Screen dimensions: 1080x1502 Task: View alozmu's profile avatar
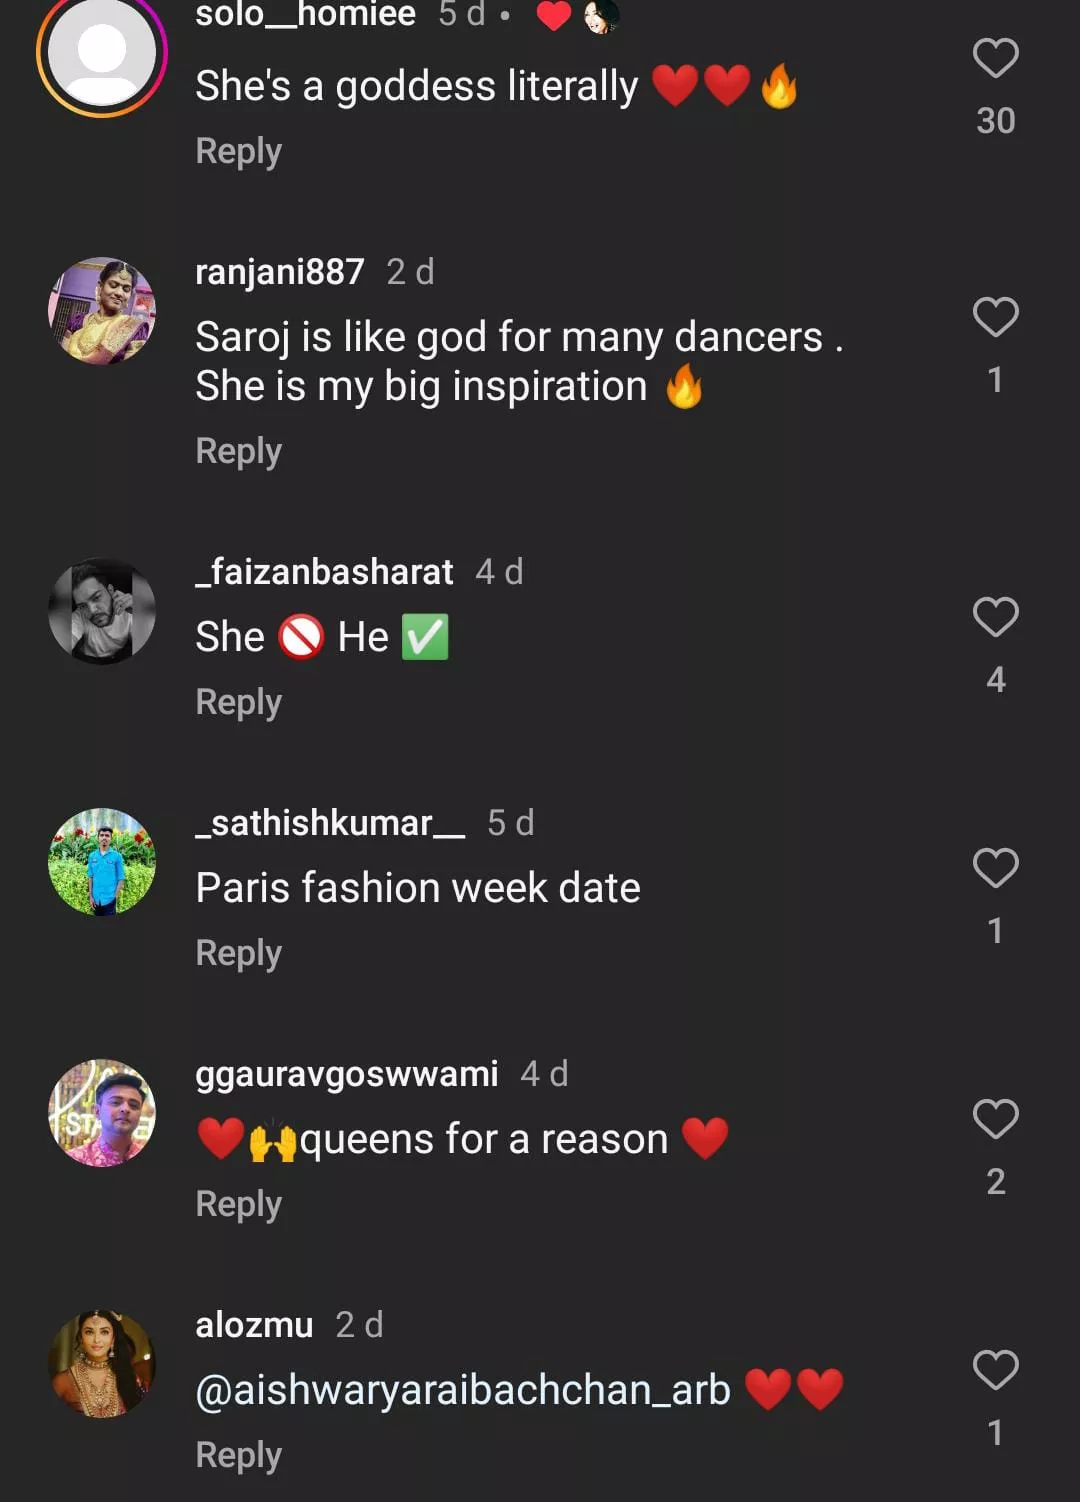(x=102, y=1364)
